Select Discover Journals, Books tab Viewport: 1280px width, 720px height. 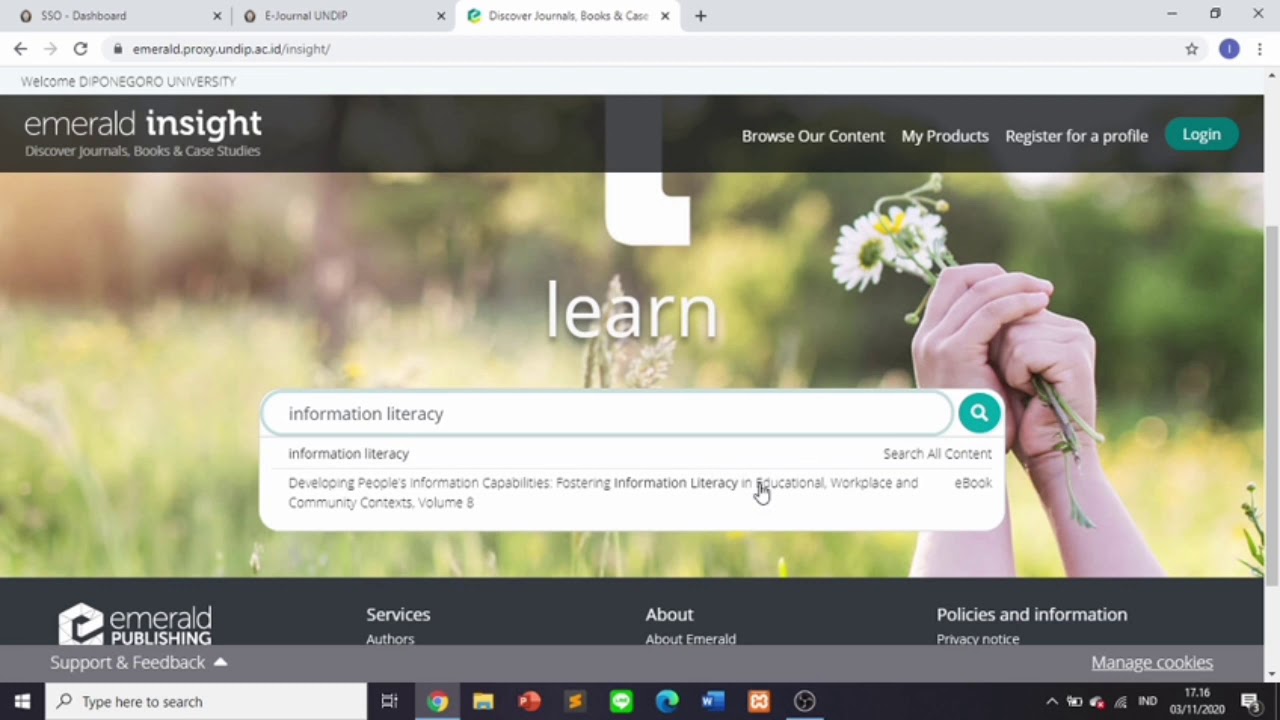[x=567, y=16]
